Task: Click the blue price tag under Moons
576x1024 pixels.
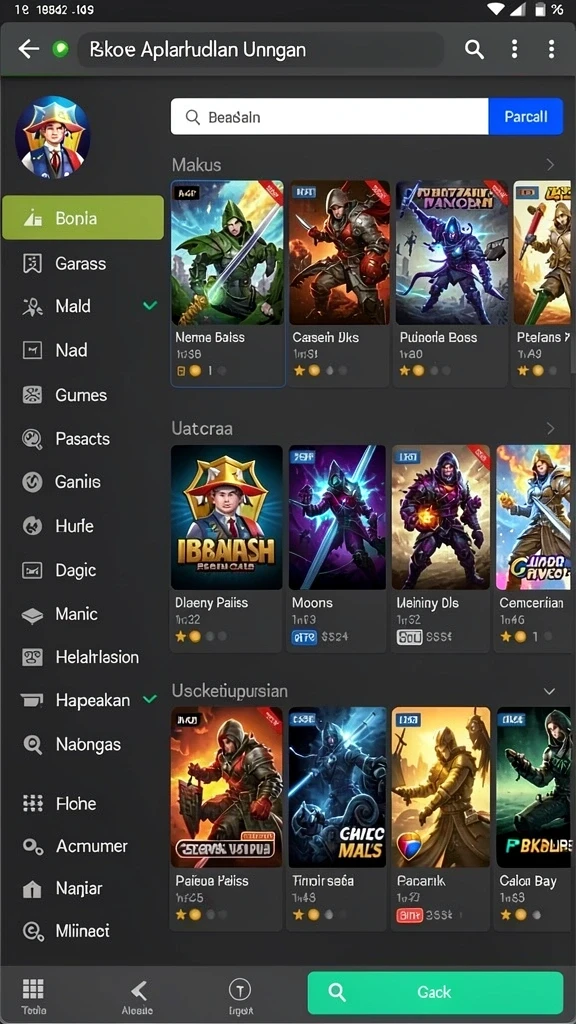Action: point(304,637)
